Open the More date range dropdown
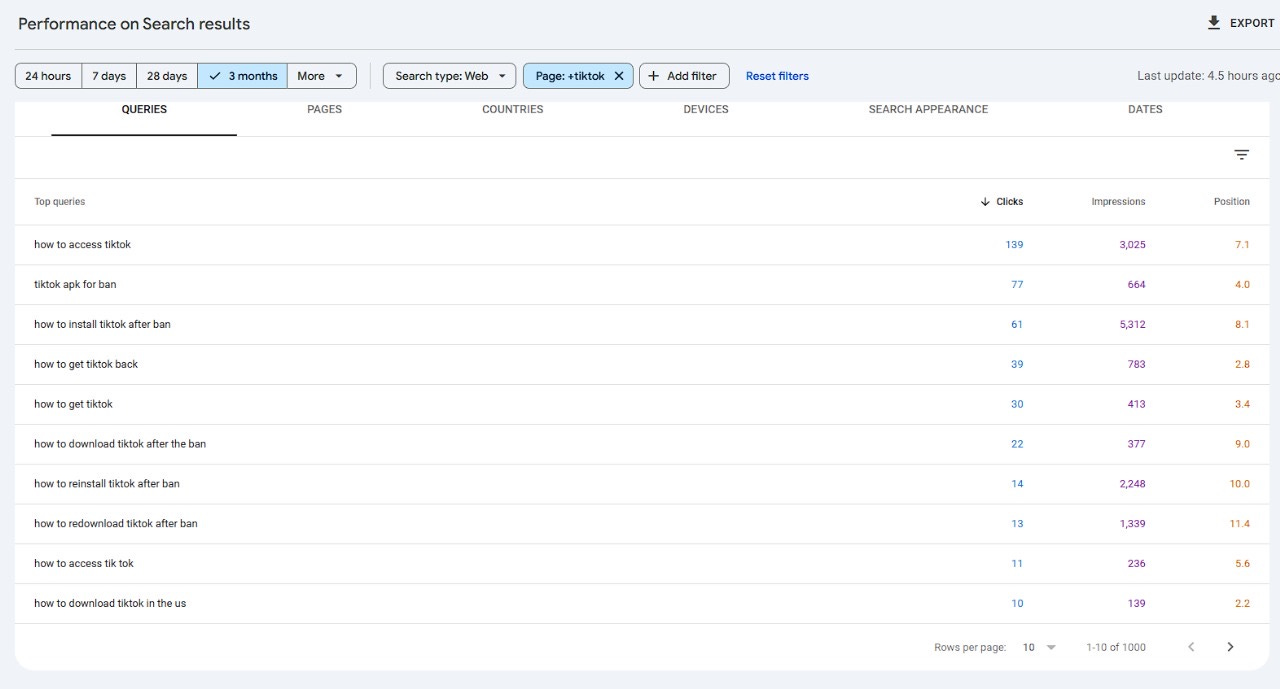The image size is (1280, 689). tap(322, 76)
